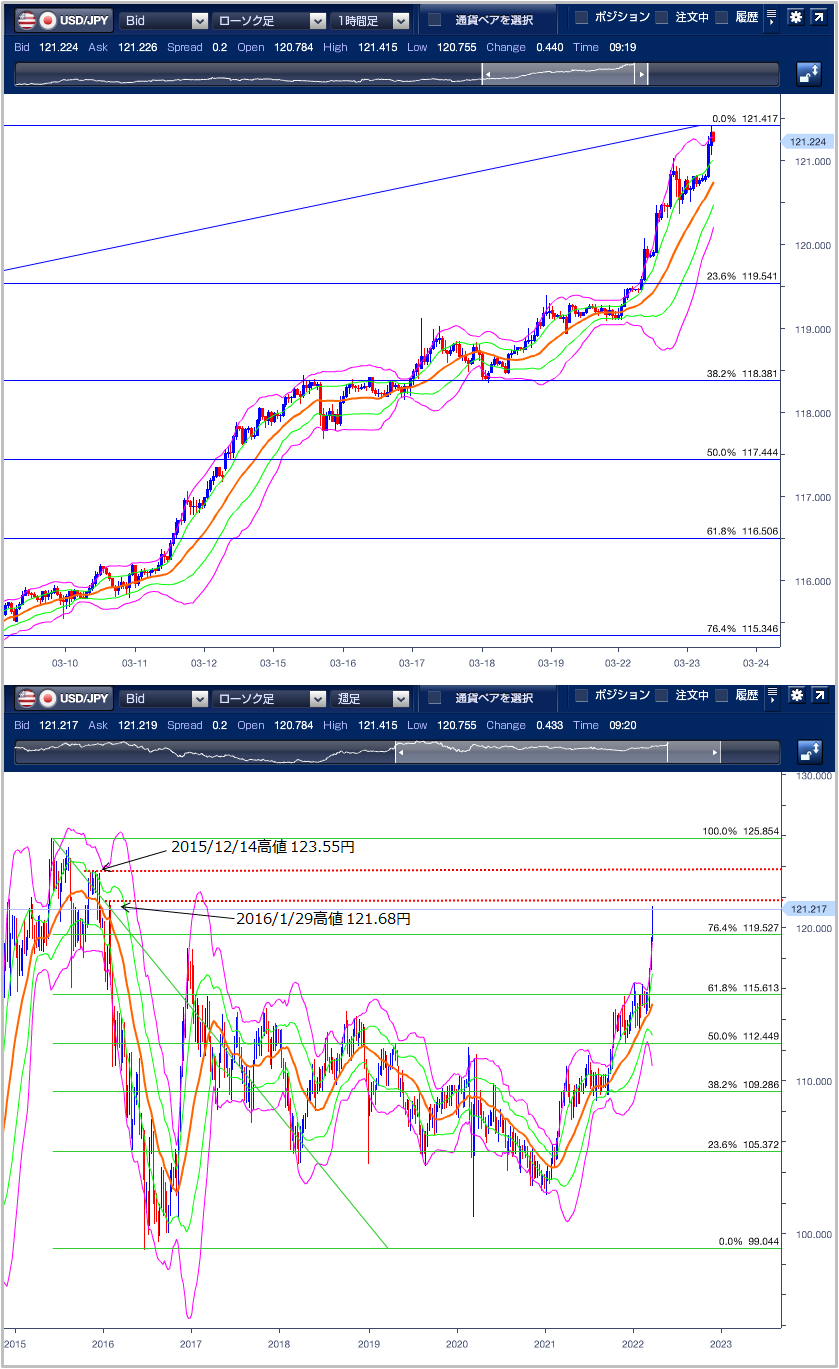Click right handle of hourly range slider

[643, 75]
